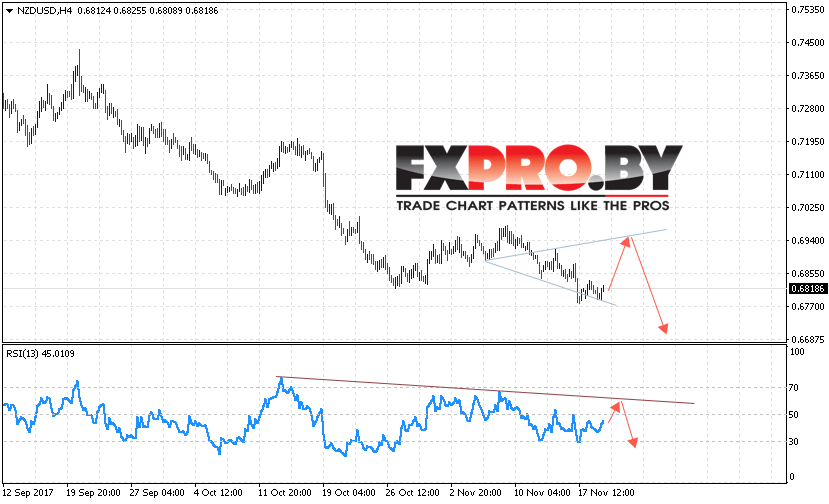Select the RSI level 100 label

point(797,352)
